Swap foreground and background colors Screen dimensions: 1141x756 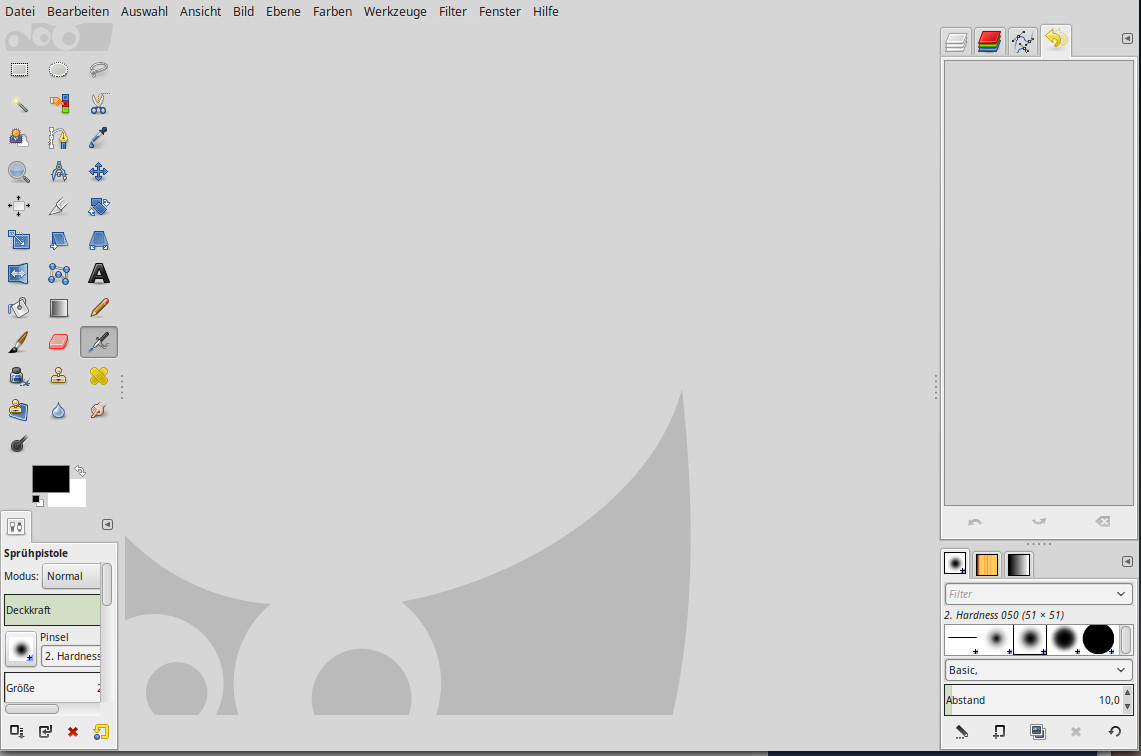coord(80,471)
